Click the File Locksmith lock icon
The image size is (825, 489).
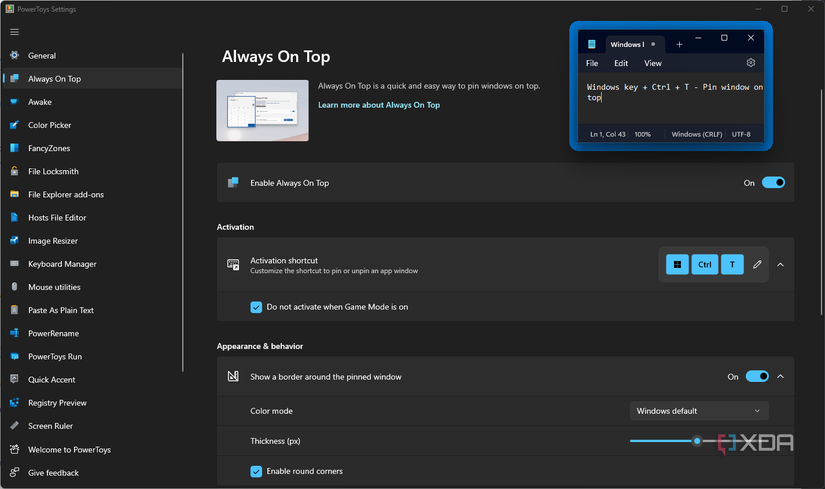(x=14, y=171)
